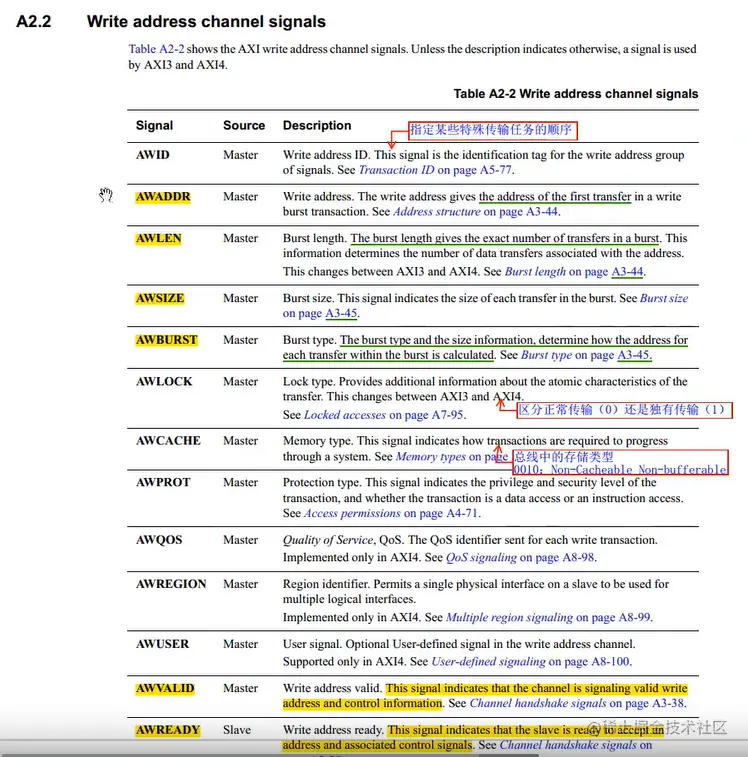Follow Channel handshake signals page A3-38 link
Viewport: 748px width, 757px height.
(x=577, y=703)
